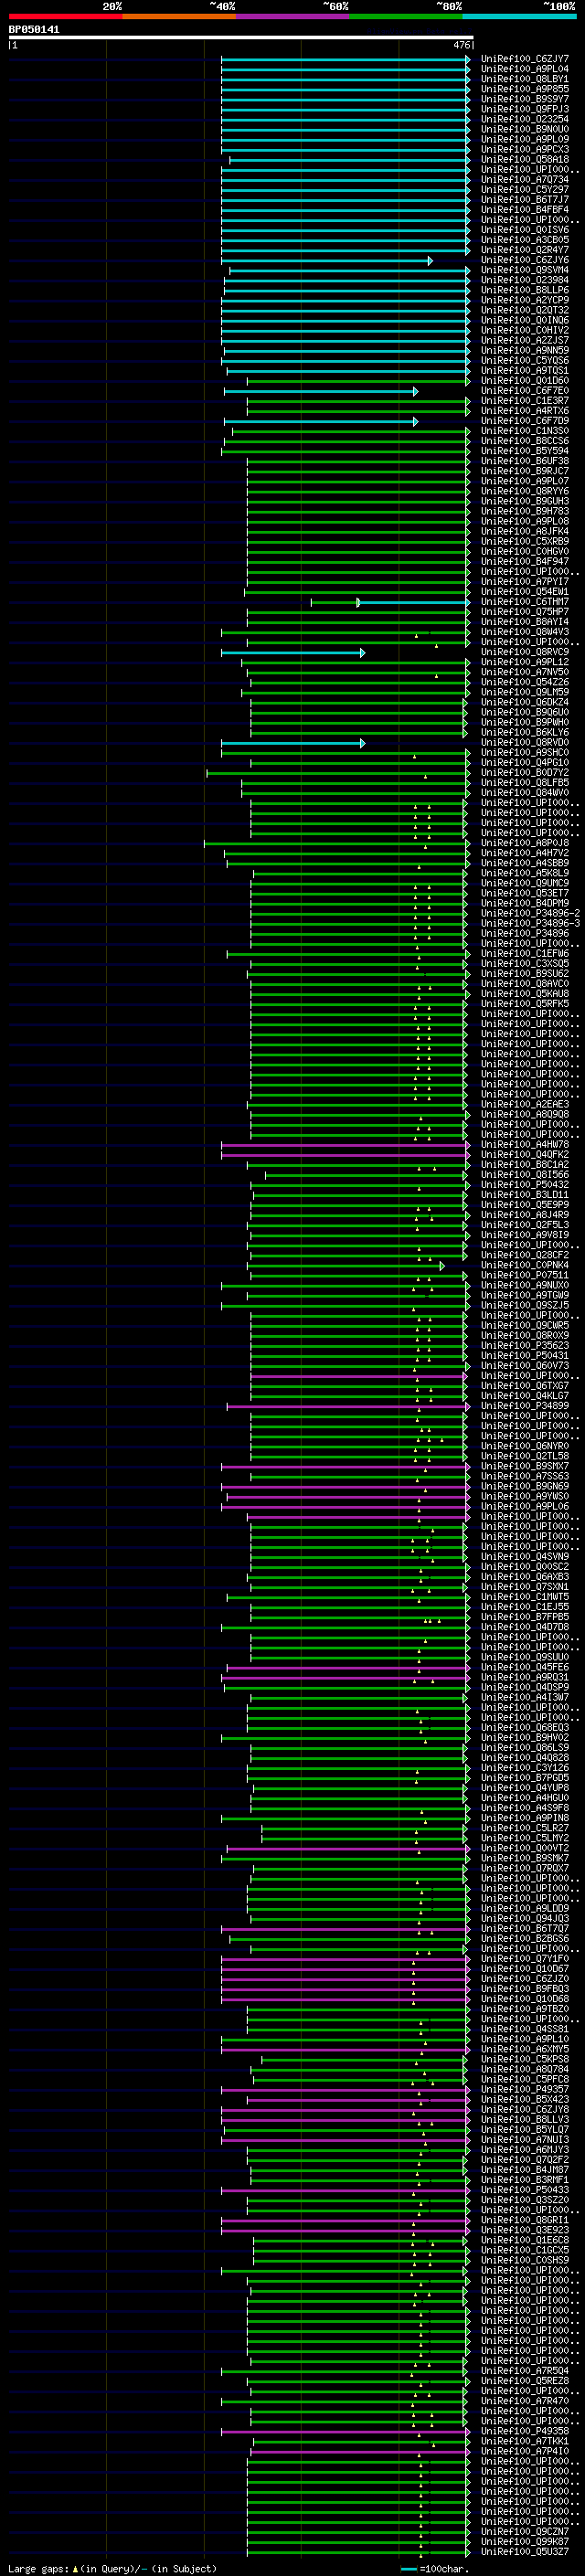Select label UniRef100_P50432
The width and height of the screenshot is (585, 2576).
[524, 1185]
